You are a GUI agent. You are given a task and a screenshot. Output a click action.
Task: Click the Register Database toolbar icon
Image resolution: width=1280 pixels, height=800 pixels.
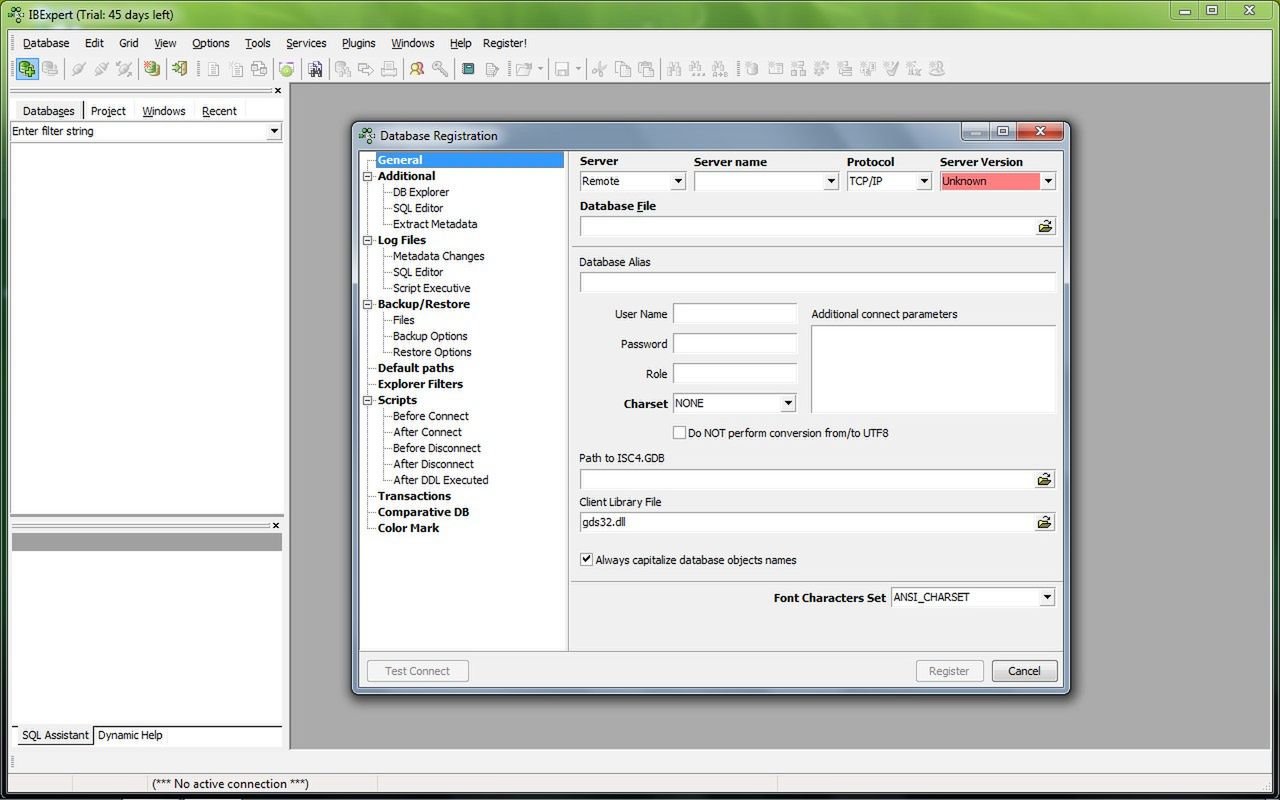27,69
